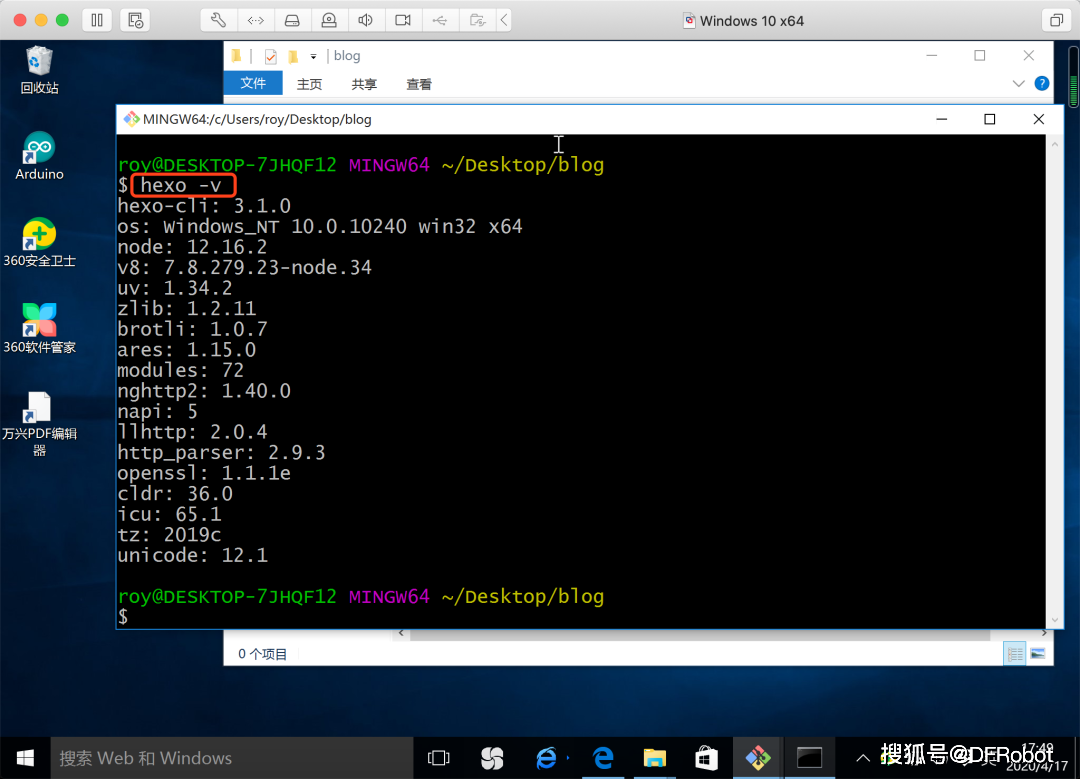The width and height of the screenshot is (1080, 779).
Task: Click the Git Bash logo in MINGW64 title bar
Action: [131, 119]
